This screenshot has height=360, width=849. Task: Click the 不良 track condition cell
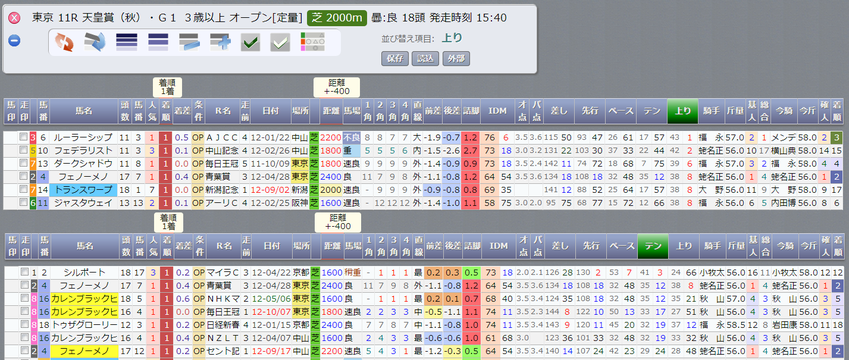click(352, 138)
